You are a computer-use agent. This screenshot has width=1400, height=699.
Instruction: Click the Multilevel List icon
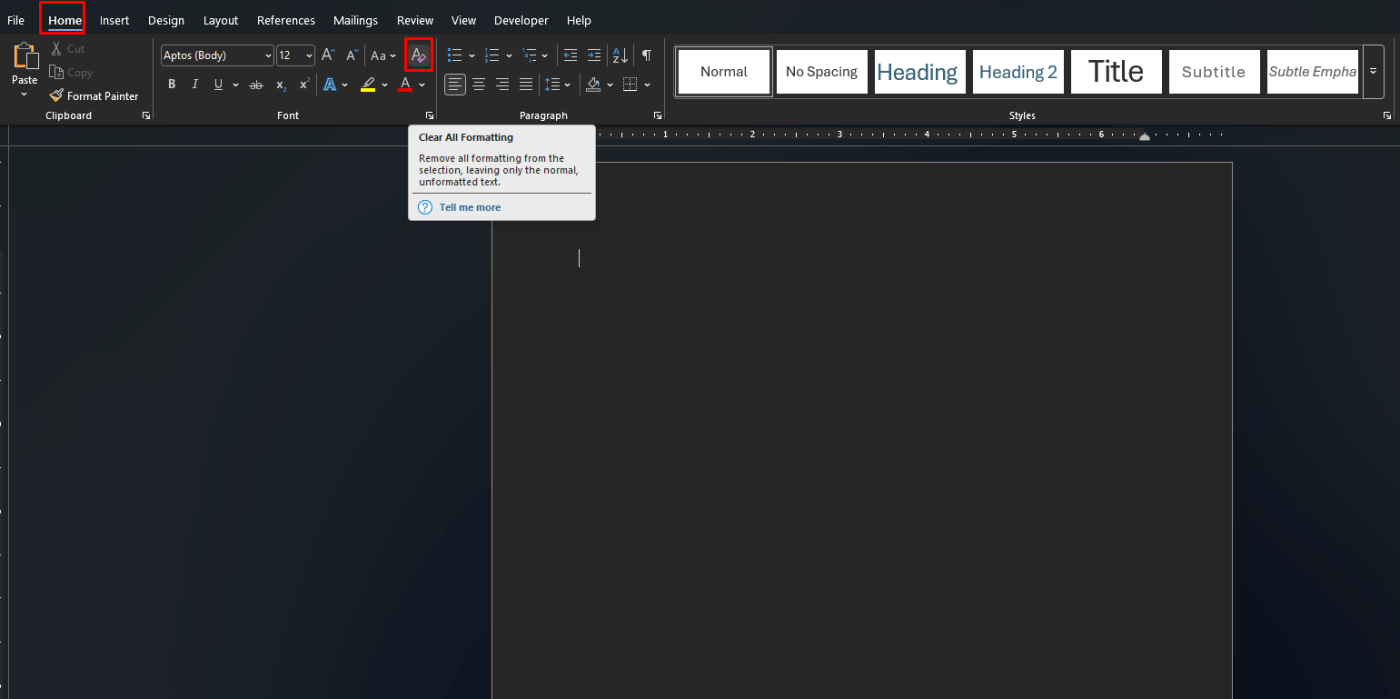pos(529,55)
